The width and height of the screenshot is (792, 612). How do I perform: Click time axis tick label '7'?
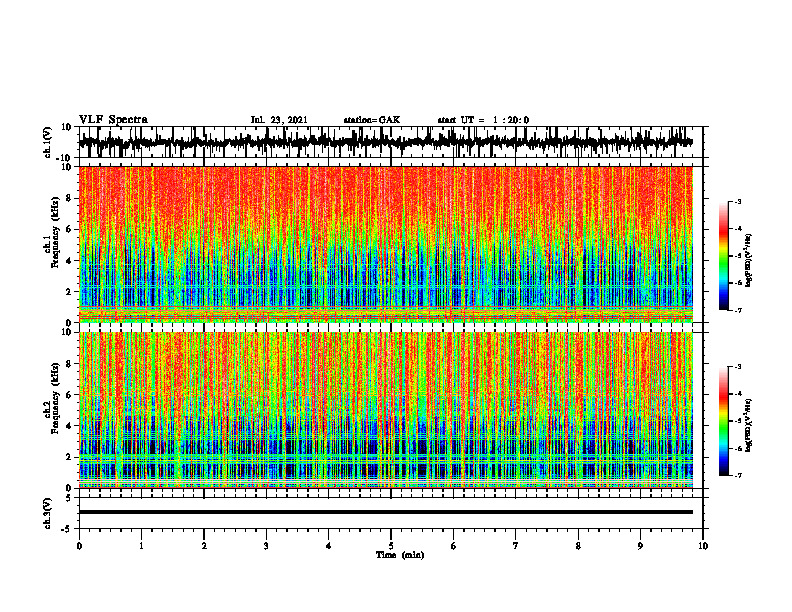516,546
